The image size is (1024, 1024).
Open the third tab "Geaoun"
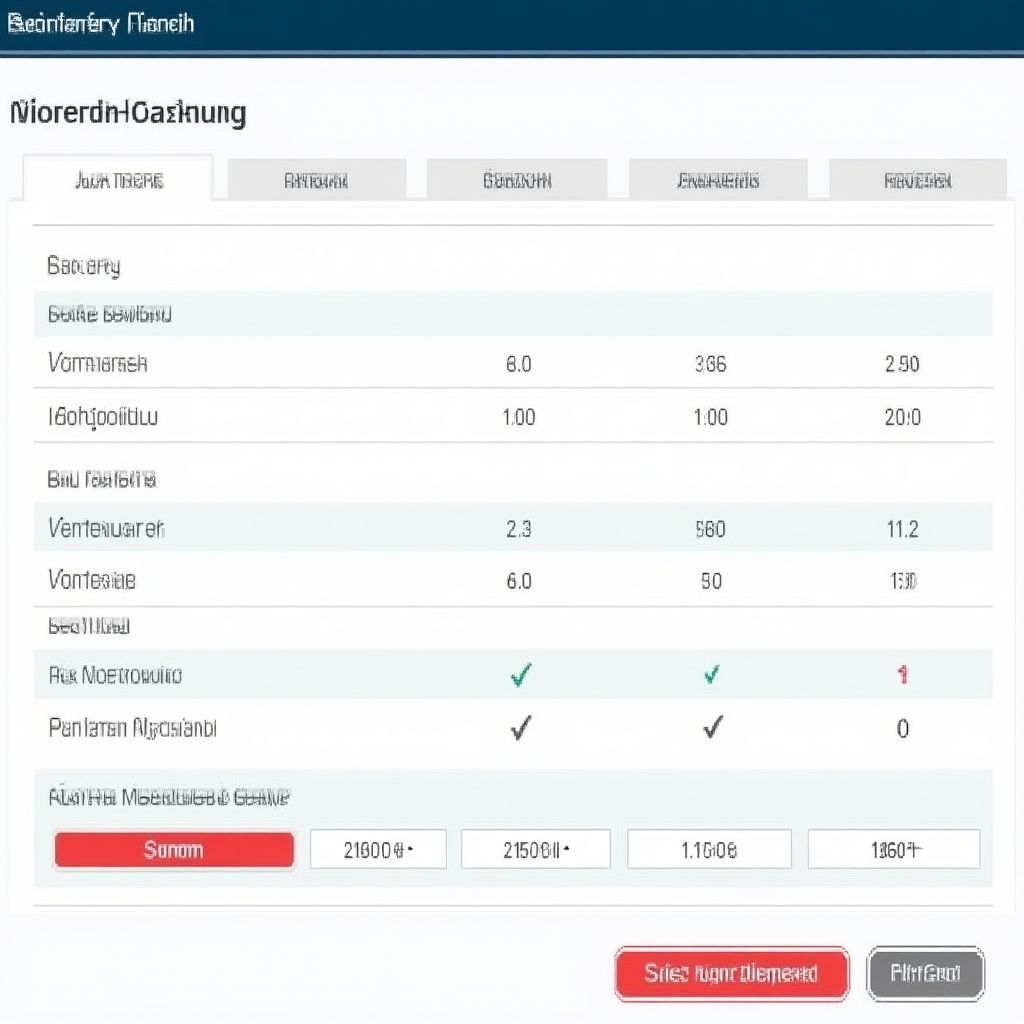click(x=516, y=181)
